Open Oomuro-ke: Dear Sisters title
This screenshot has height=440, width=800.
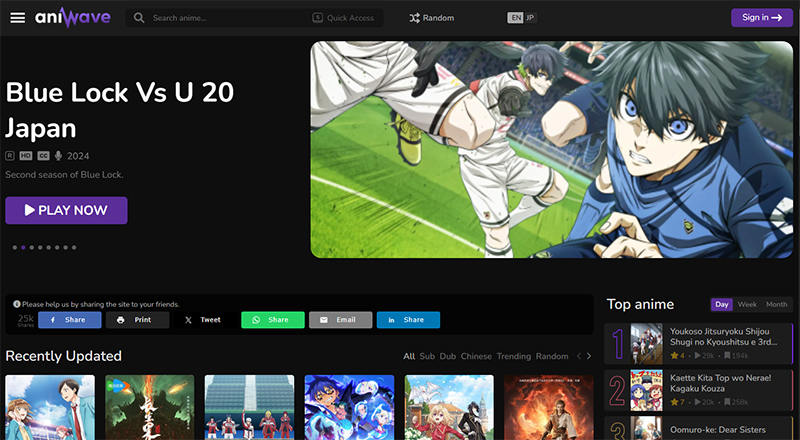718,430
